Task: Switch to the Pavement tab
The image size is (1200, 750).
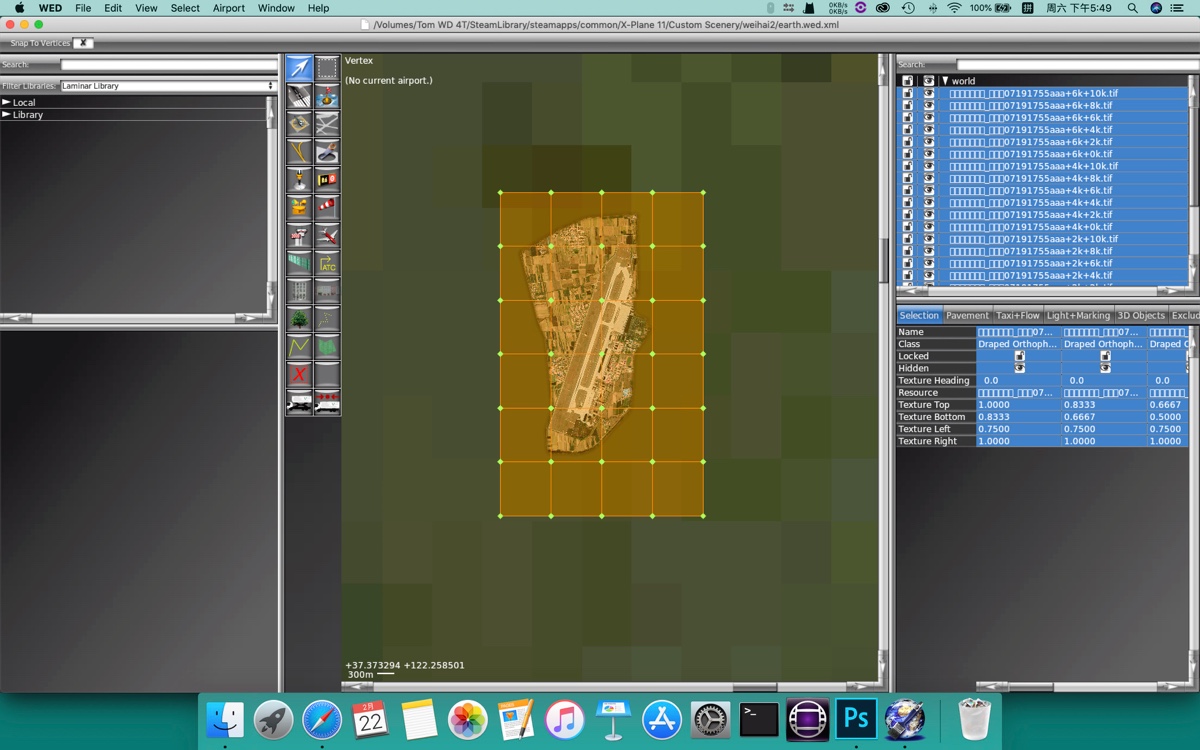Action: (967, 315)
